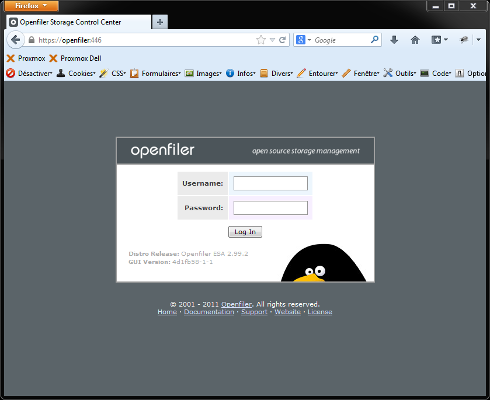The width and height of the screenshot is (490, 400).
Task: Go back with the browser back arrow
Action: [15, 40]
